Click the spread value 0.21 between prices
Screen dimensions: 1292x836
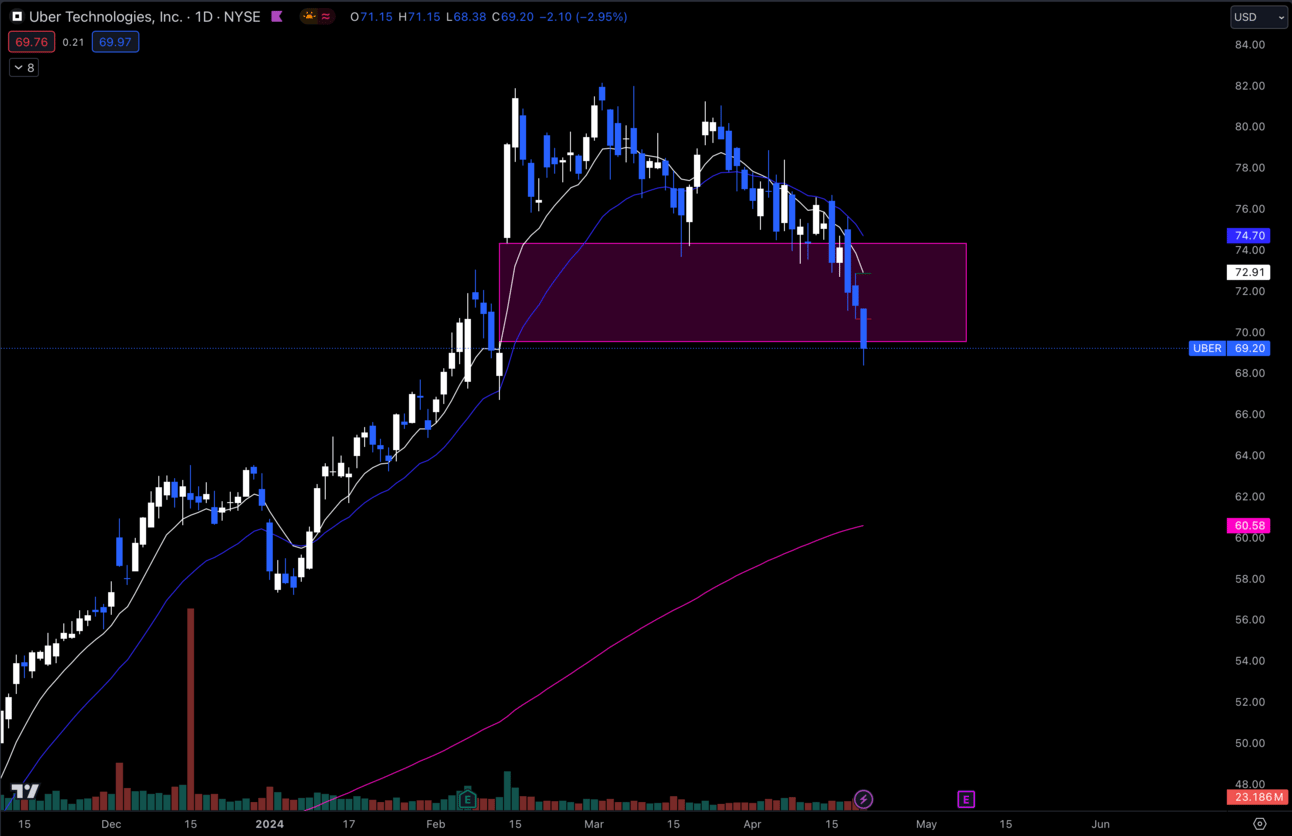(x=73, y=42)
